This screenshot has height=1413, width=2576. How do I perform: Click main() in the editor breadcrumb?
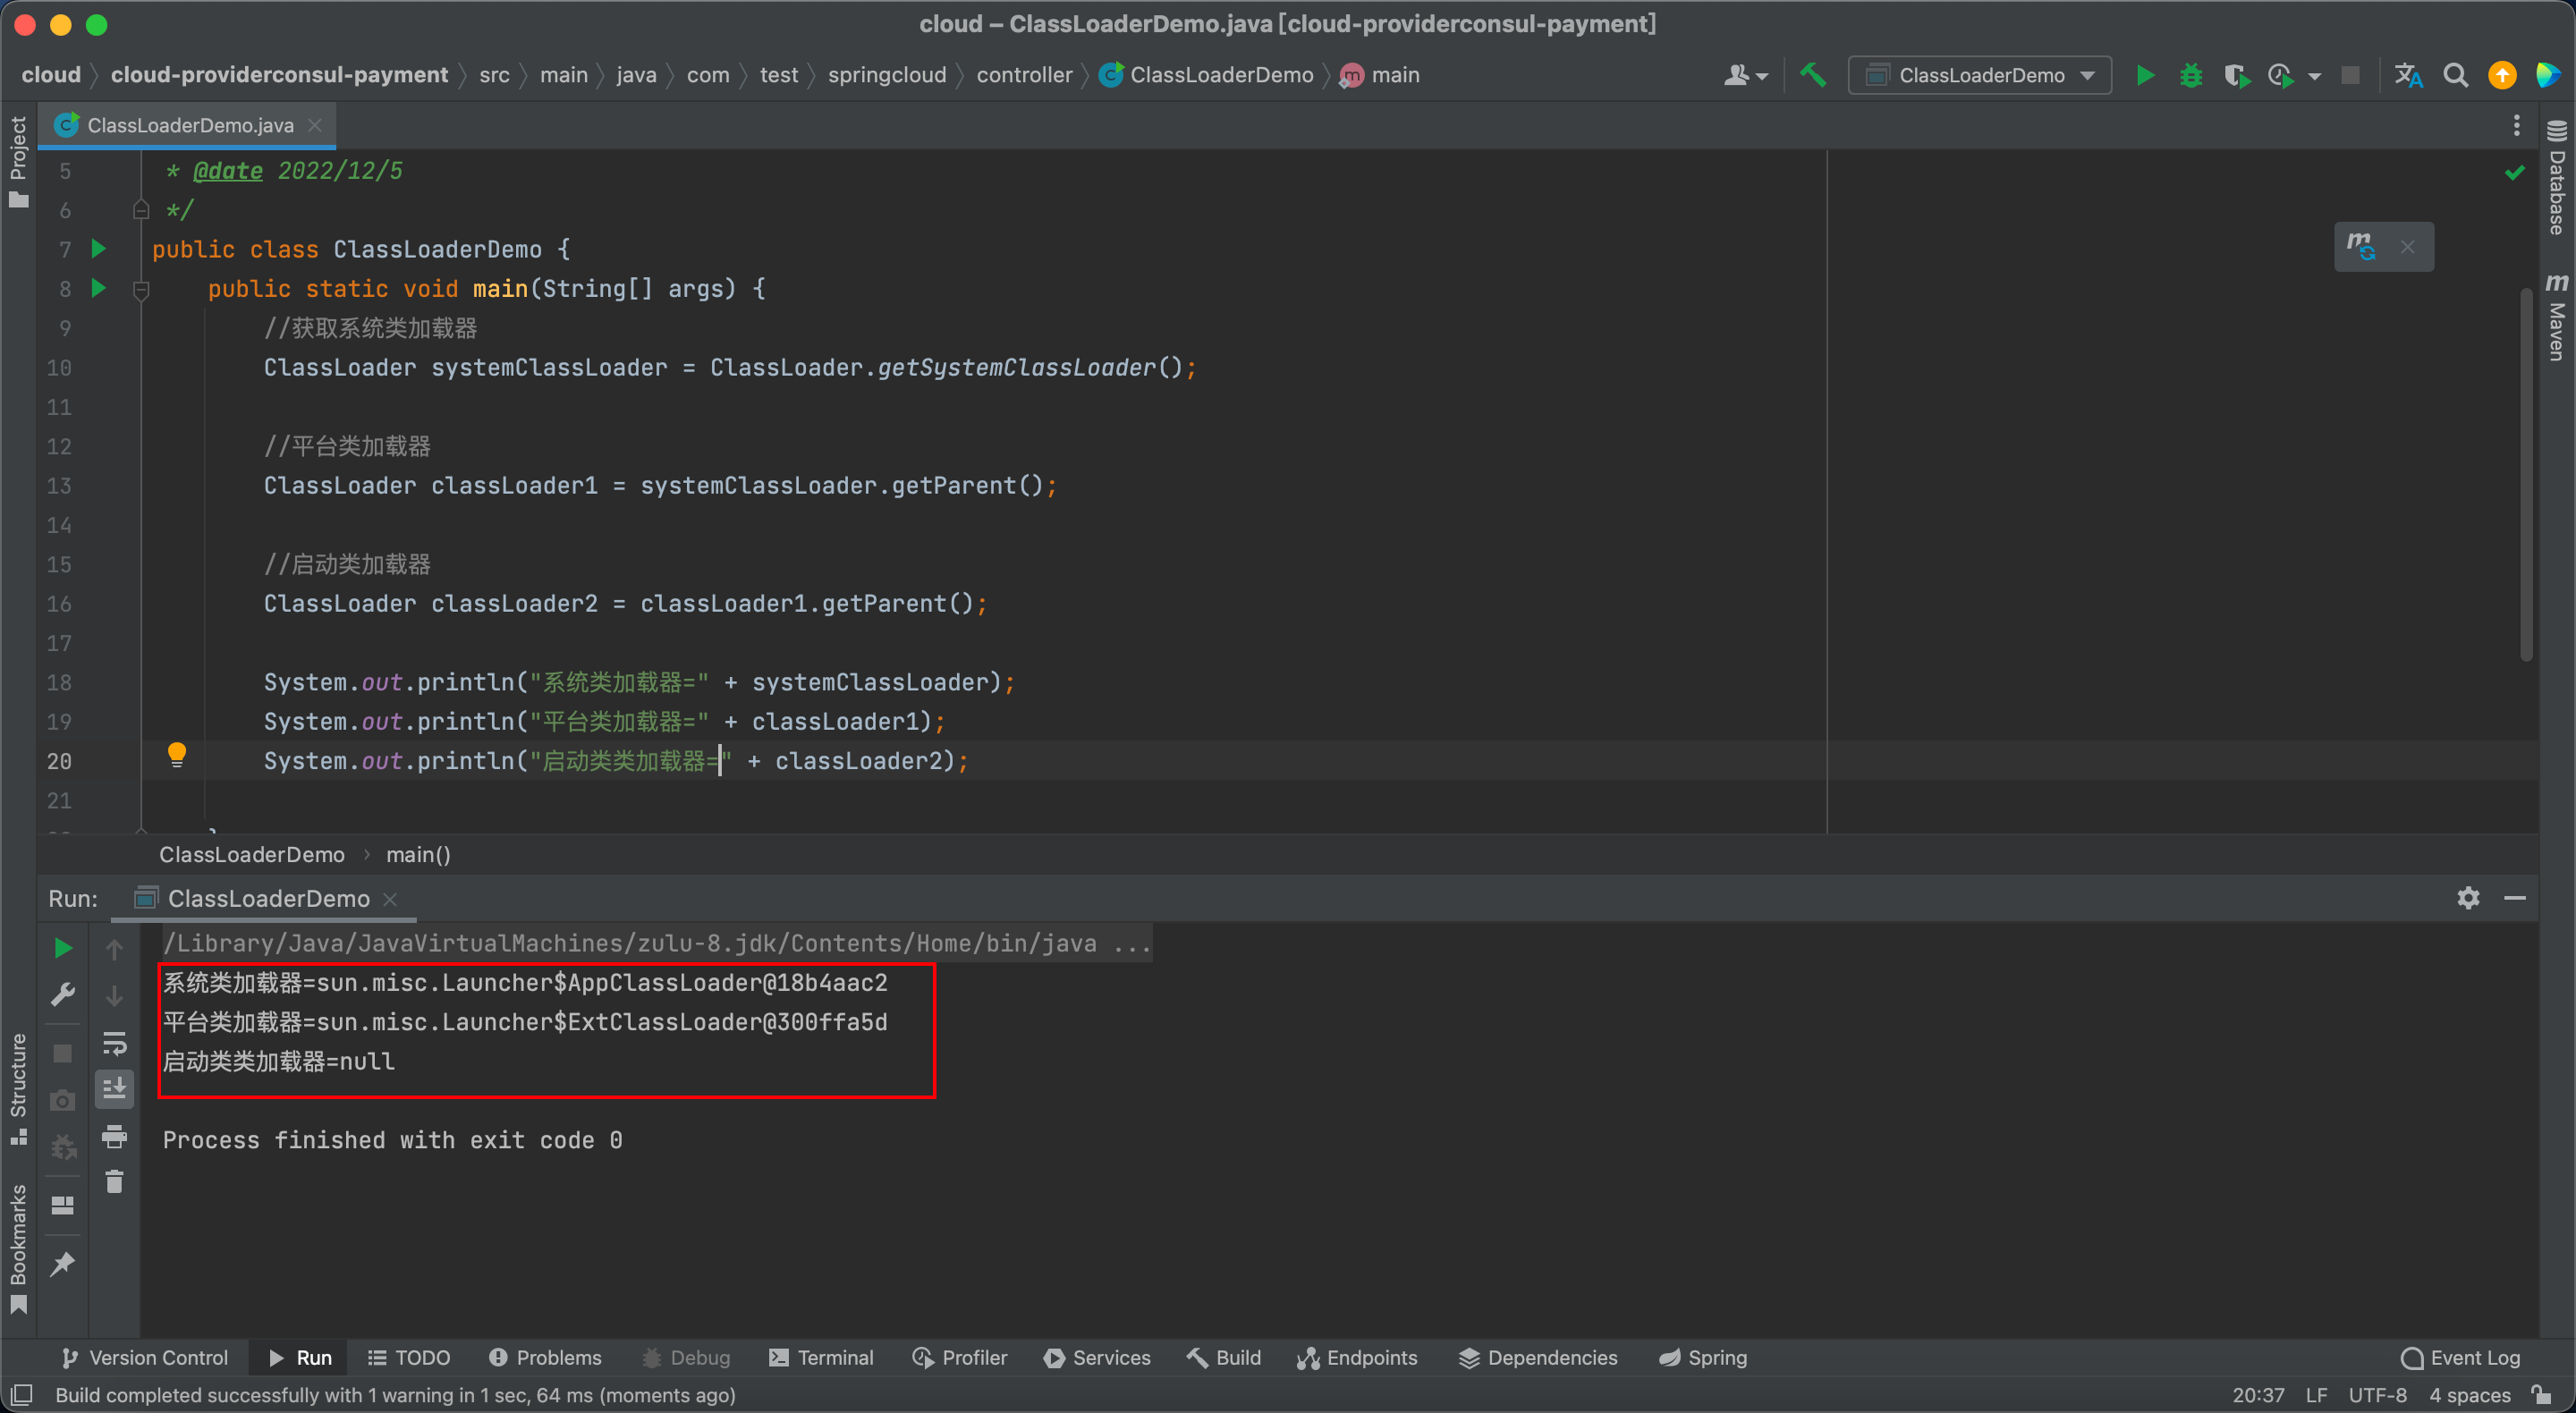coord(418,854)
